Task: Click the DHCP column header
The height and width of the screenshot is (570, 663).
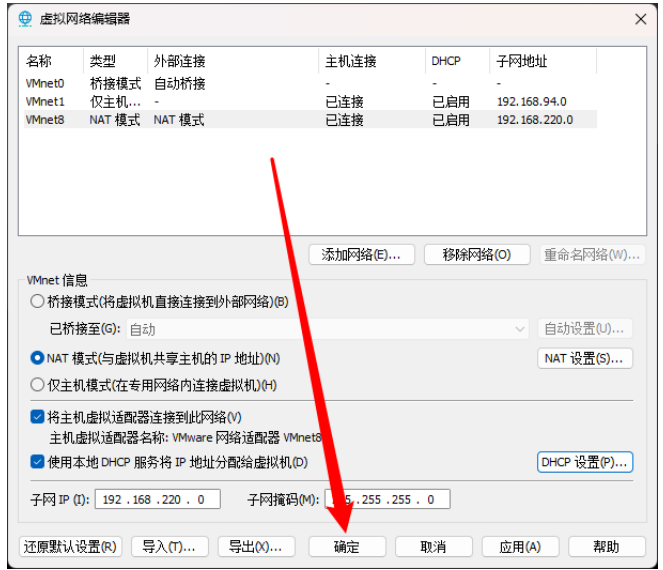Action: click(x=458, y=61)
